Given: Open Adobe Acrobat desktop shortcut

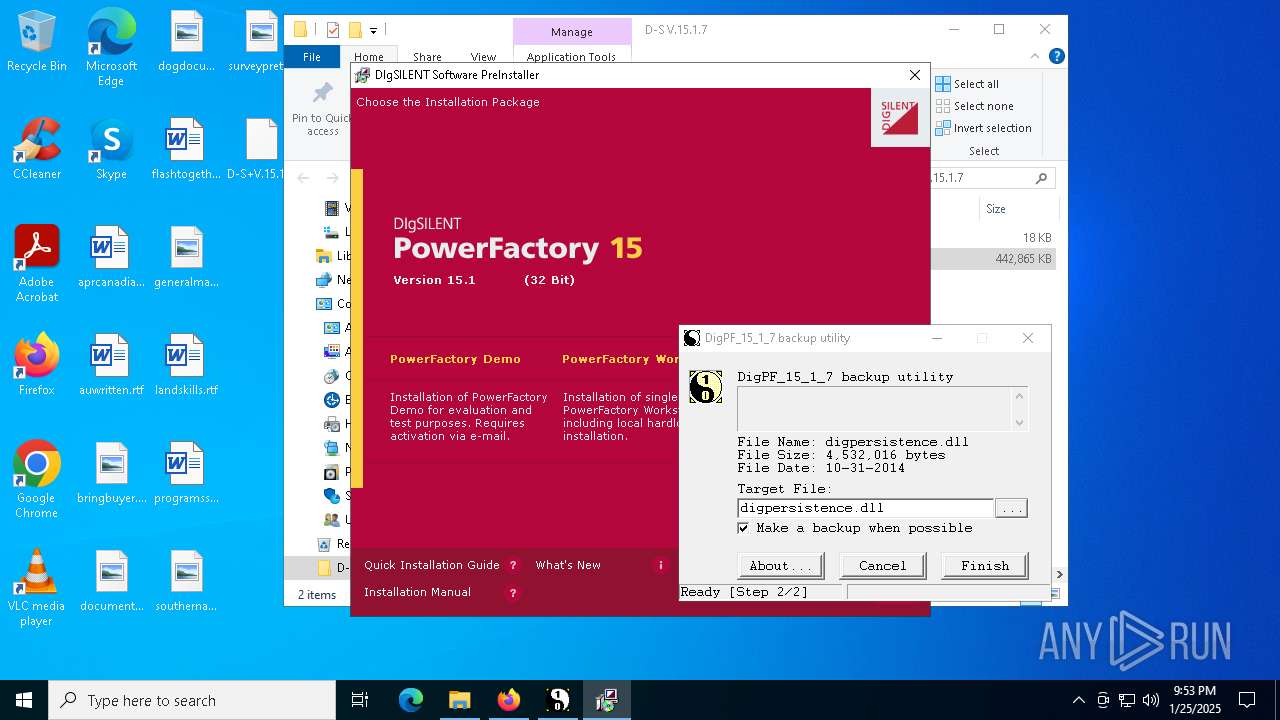Looking at the screenshot, I should point(37,263).
